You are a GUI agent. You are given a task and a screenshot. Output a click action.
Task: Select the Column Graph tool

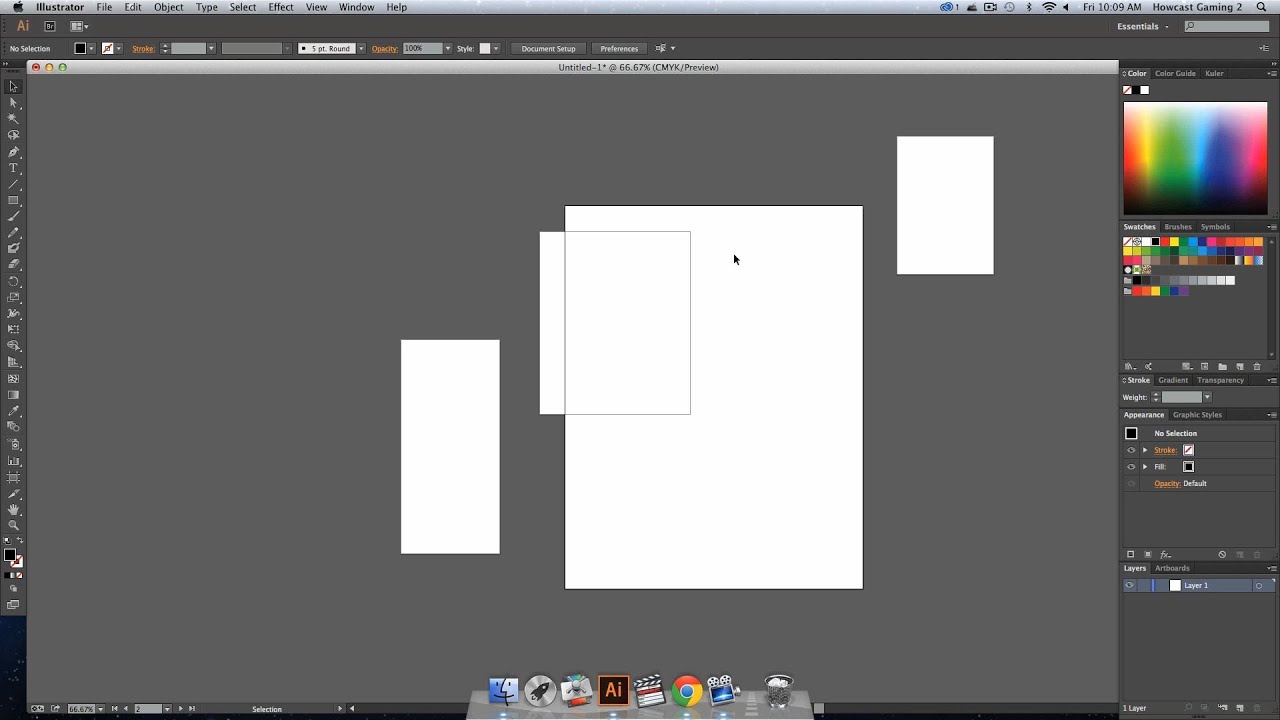tap(14, 461)
